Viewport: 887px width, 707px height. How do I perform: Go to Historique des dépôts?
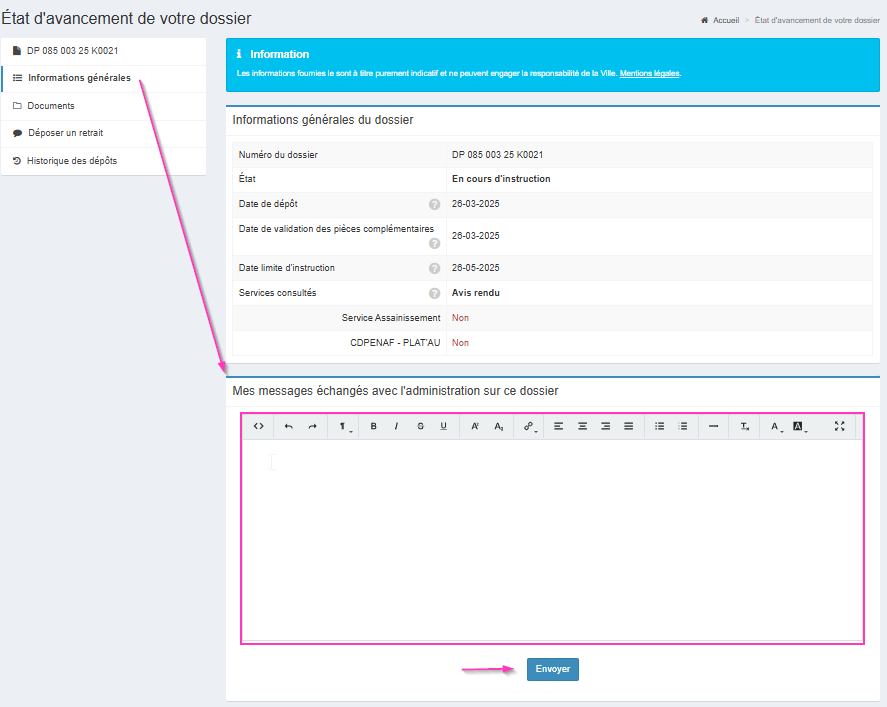pyautogui.click(x=71, y=160)
